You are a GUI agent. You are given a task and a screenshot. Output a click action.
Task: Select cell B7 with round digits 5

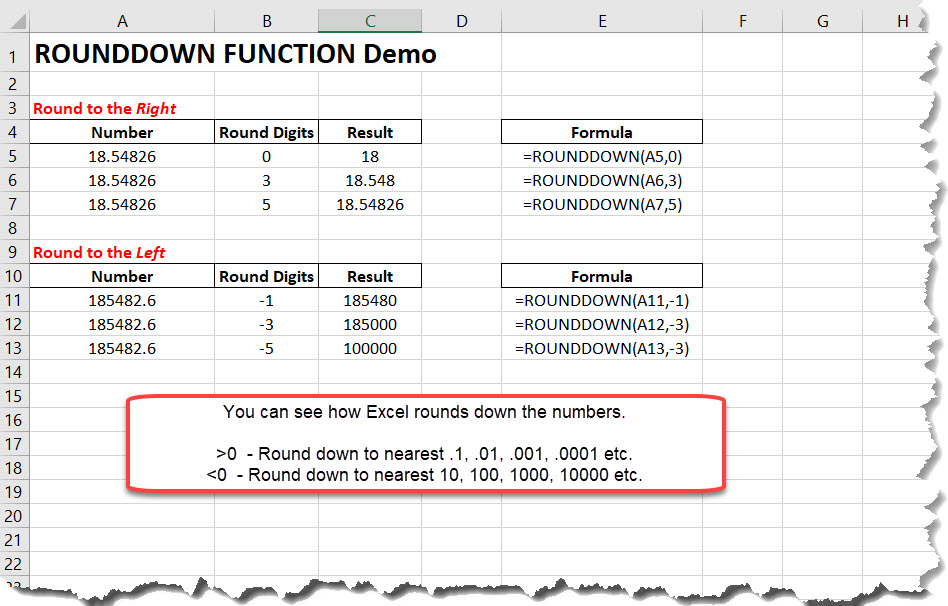click(267, 204)
